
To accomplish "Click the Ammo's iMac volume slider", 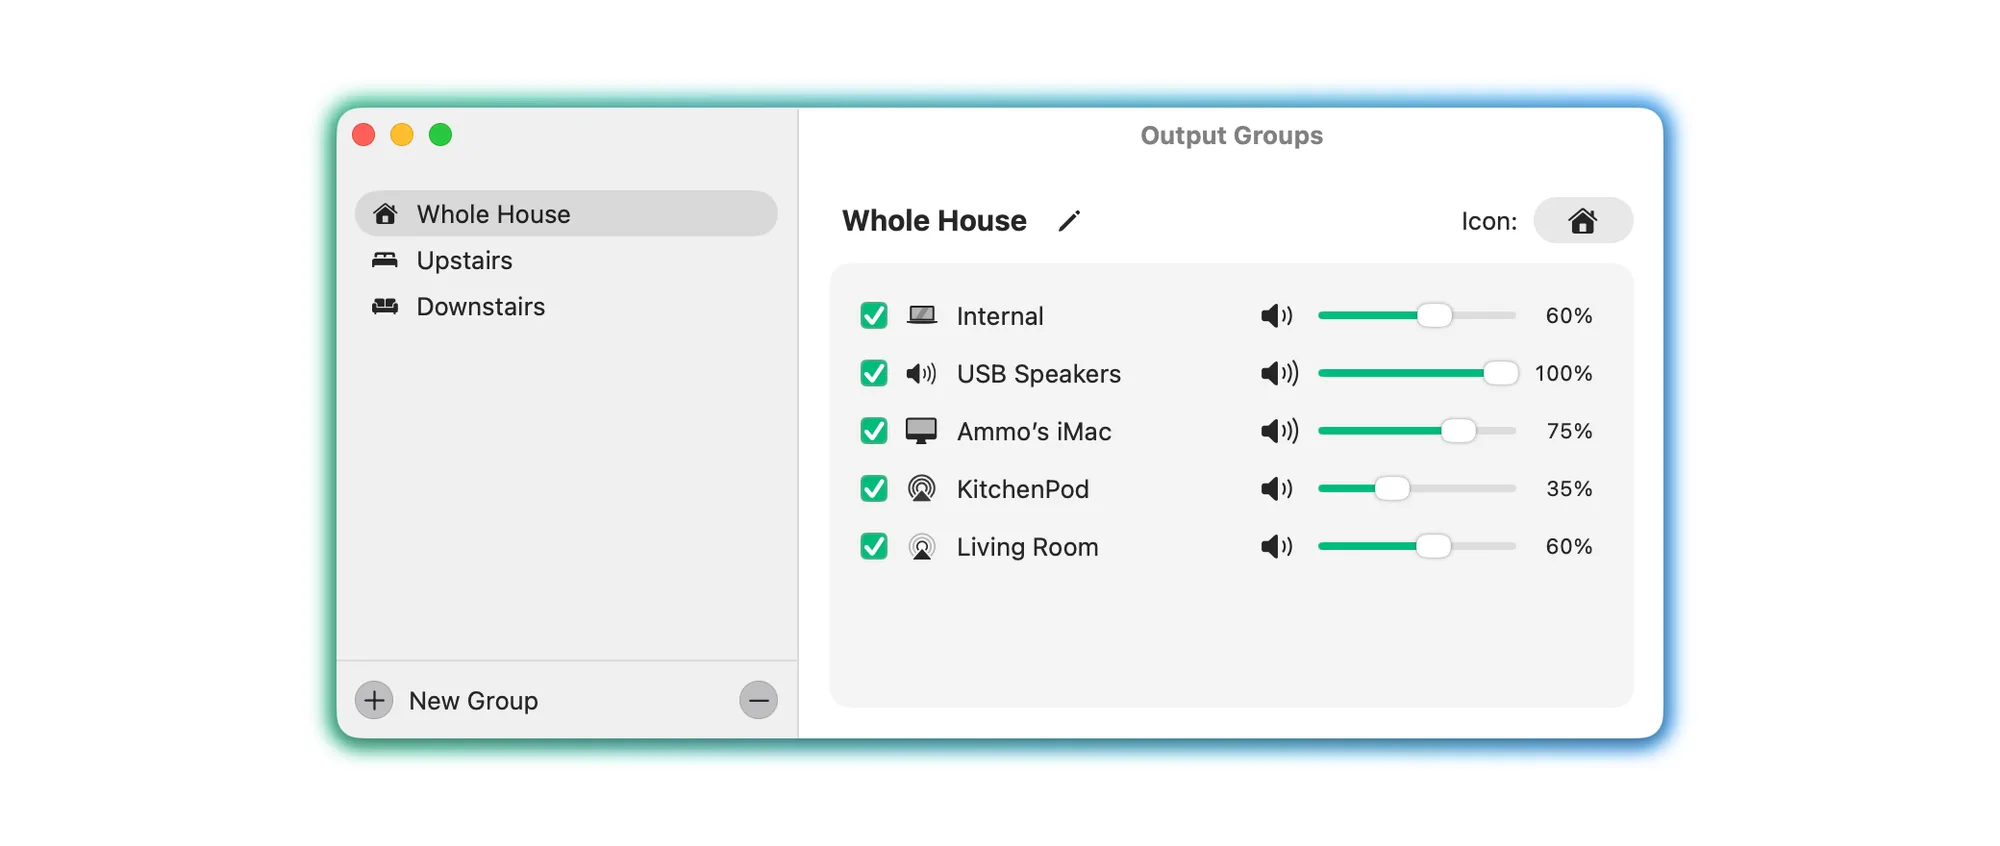I will tap(1417, 431).
